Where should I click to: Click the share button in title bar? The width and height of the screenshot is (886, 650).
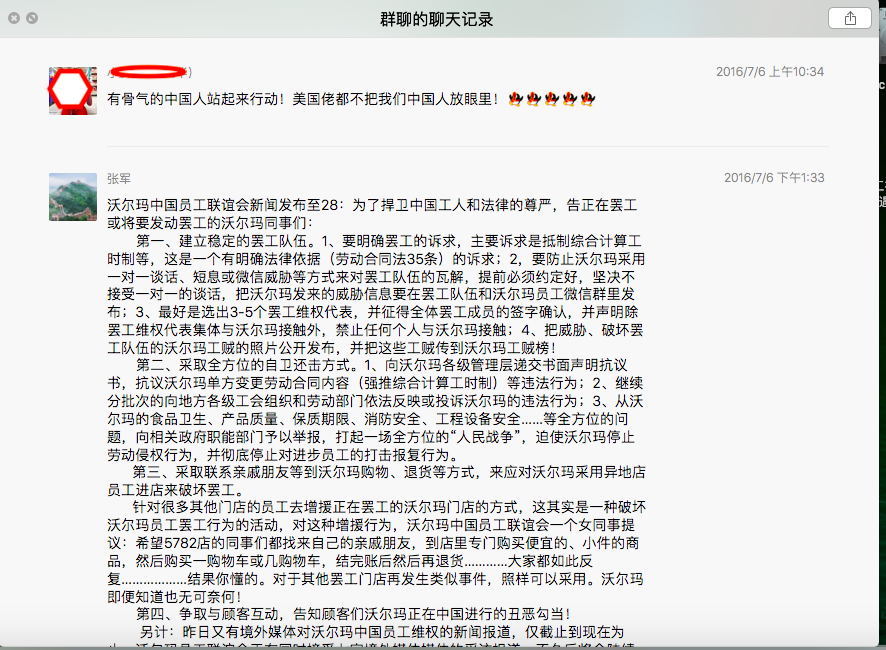(x=849, y=18)
